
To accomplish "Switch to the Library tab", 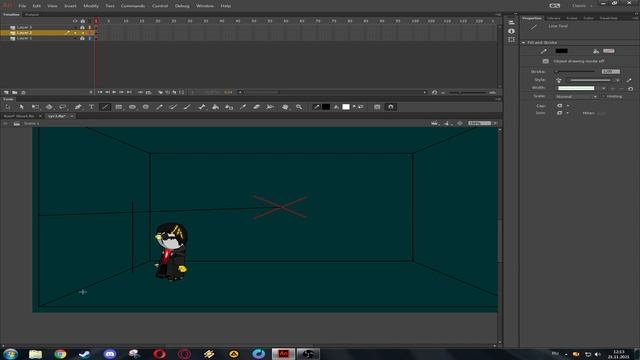I will [554, 18].
